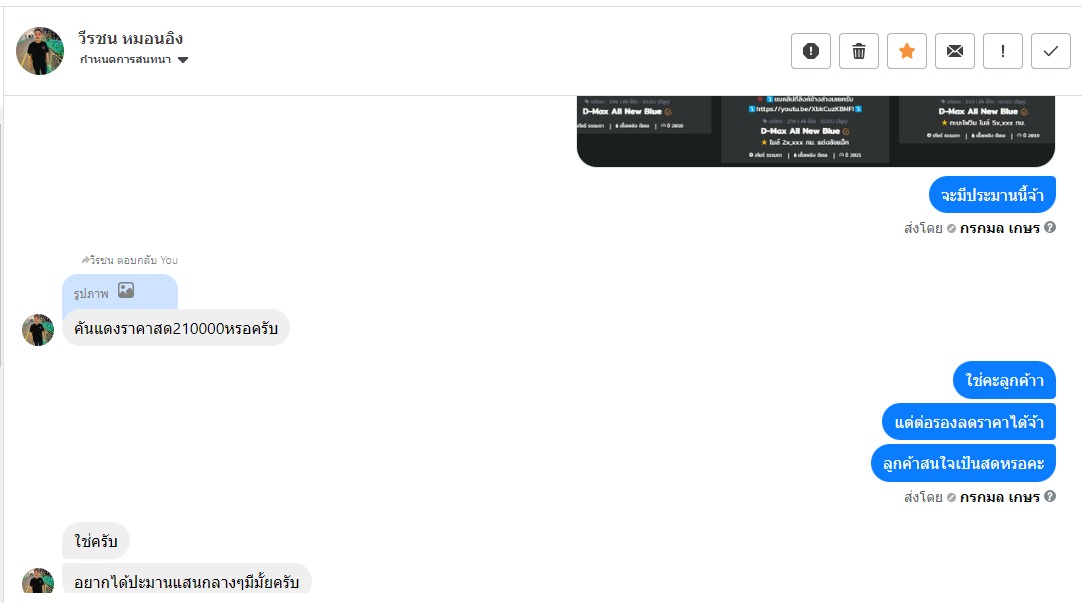Image resolution: width=1082 pixels, height=603 pixels.
Task: Select message ใช่ครับ
Action: 96,541
